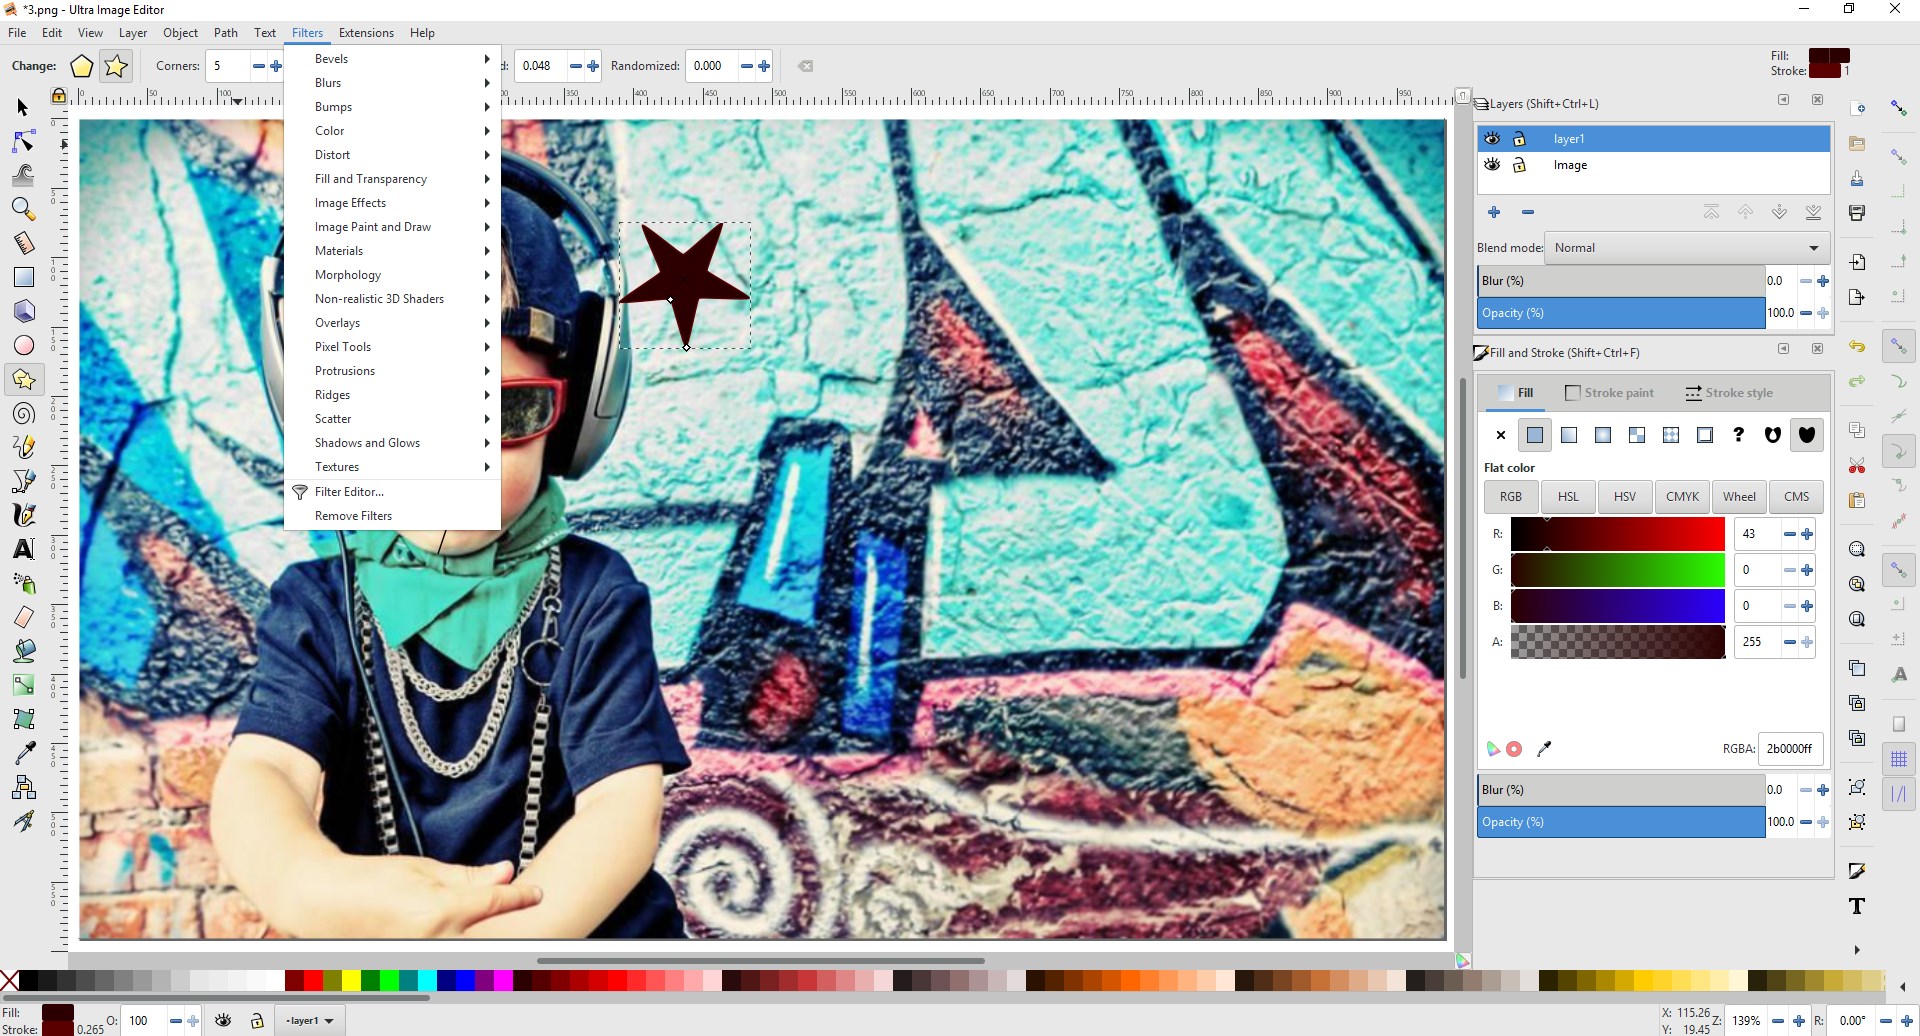
Task: Select the Pencil freehand tool
Action: tap(23, 447)
